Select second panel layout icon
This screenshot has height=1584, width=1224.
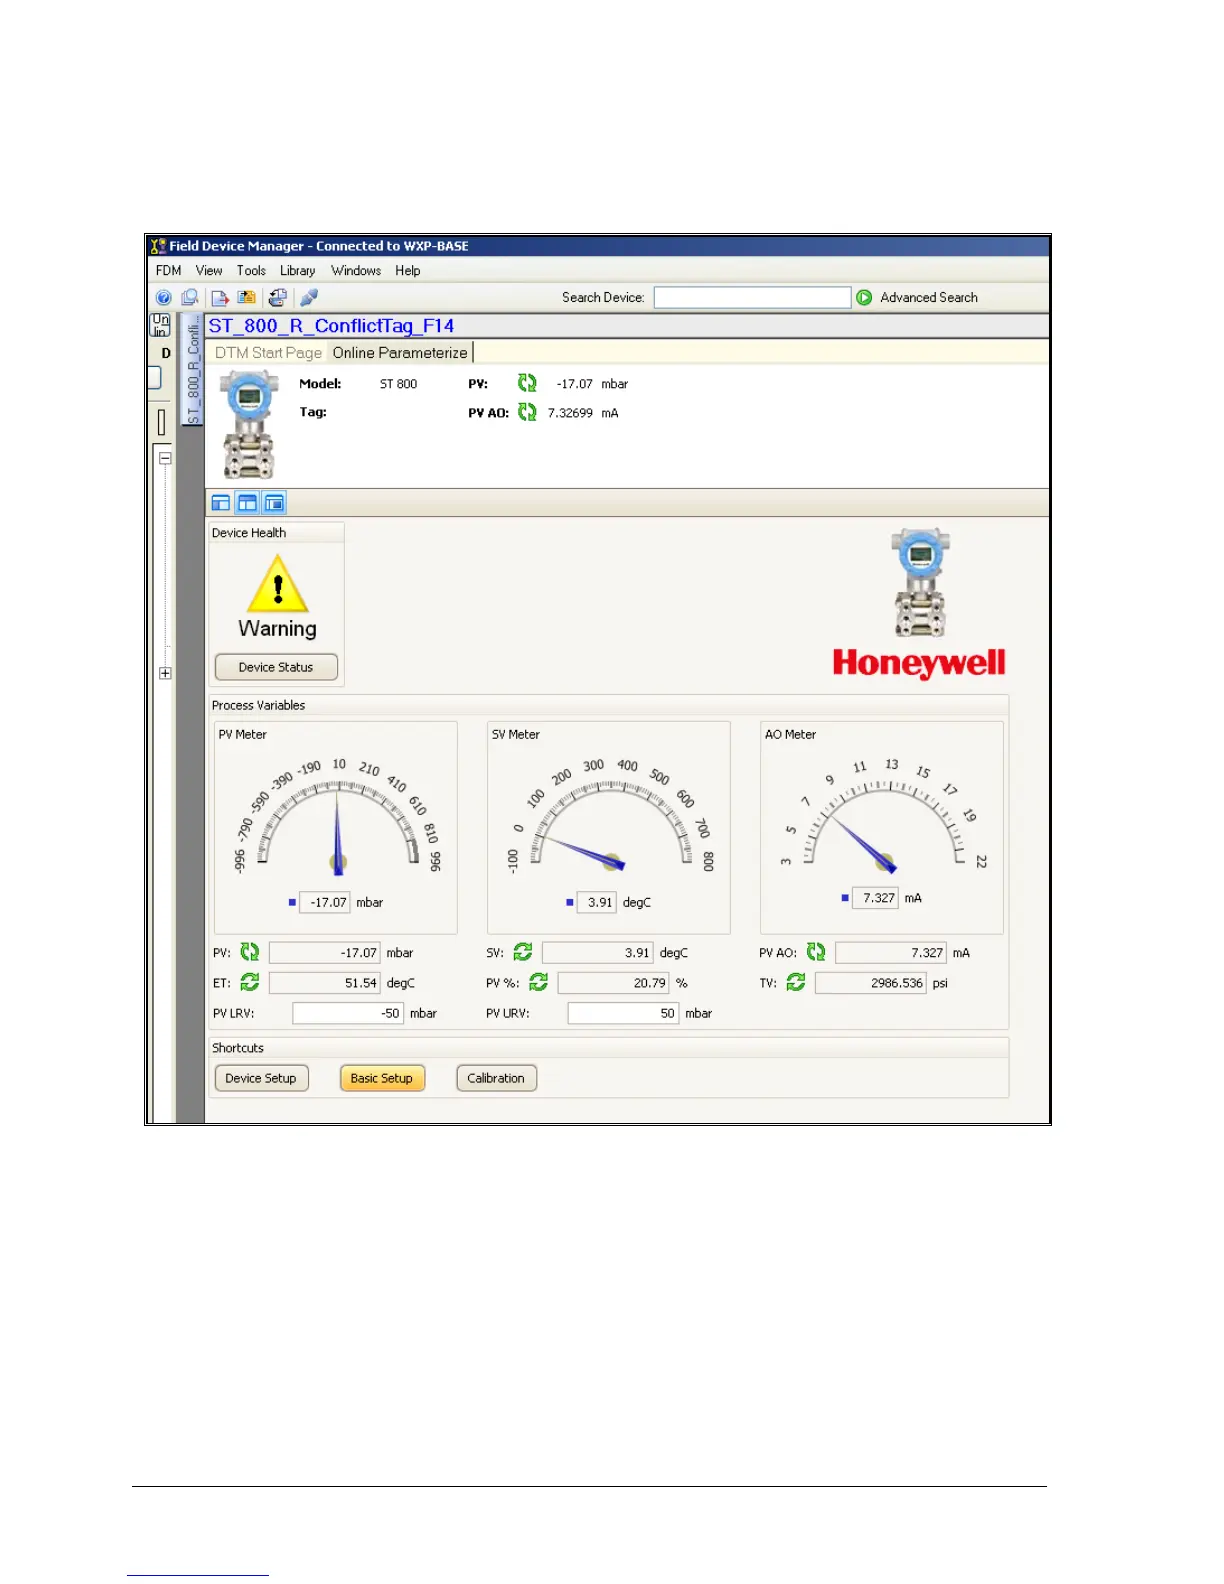click(x=247, y=503)
